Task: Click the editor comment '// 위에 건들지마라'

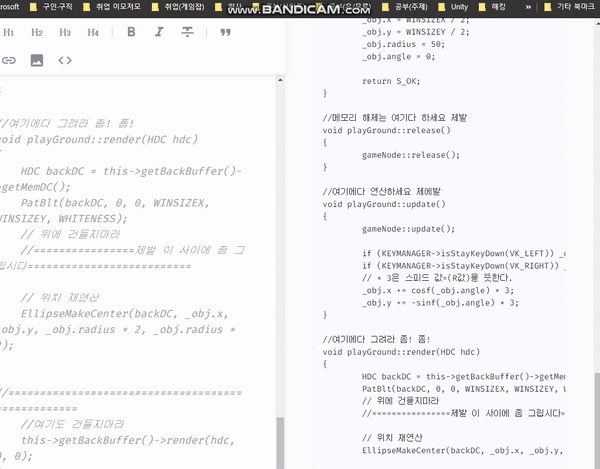Action: (x=70, y=234)
